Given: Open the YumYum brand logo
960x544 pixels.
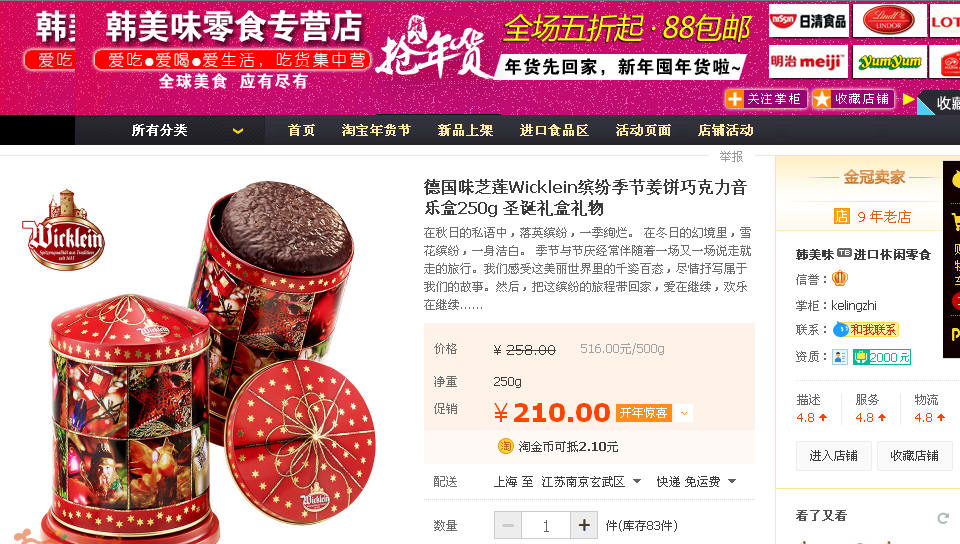Looking at the screenshot, I should (890, 62).
